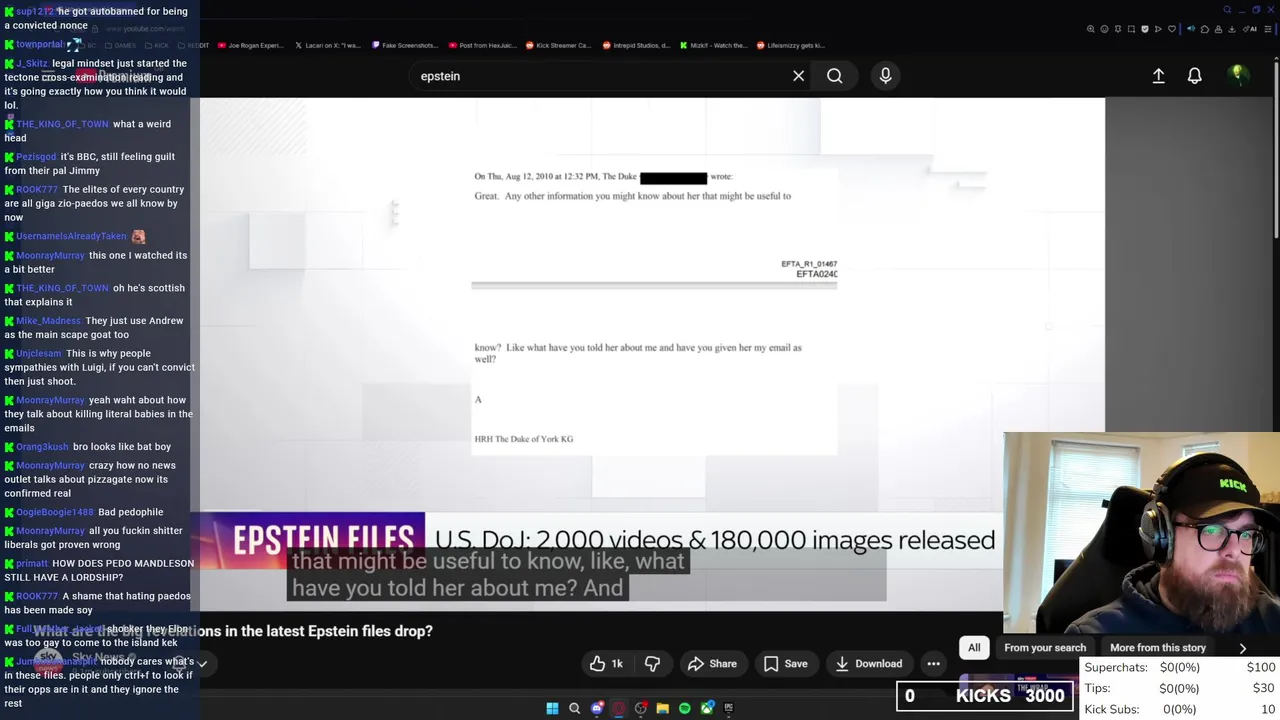Click the pin icon in browser toolbar

pos(1118,29)
